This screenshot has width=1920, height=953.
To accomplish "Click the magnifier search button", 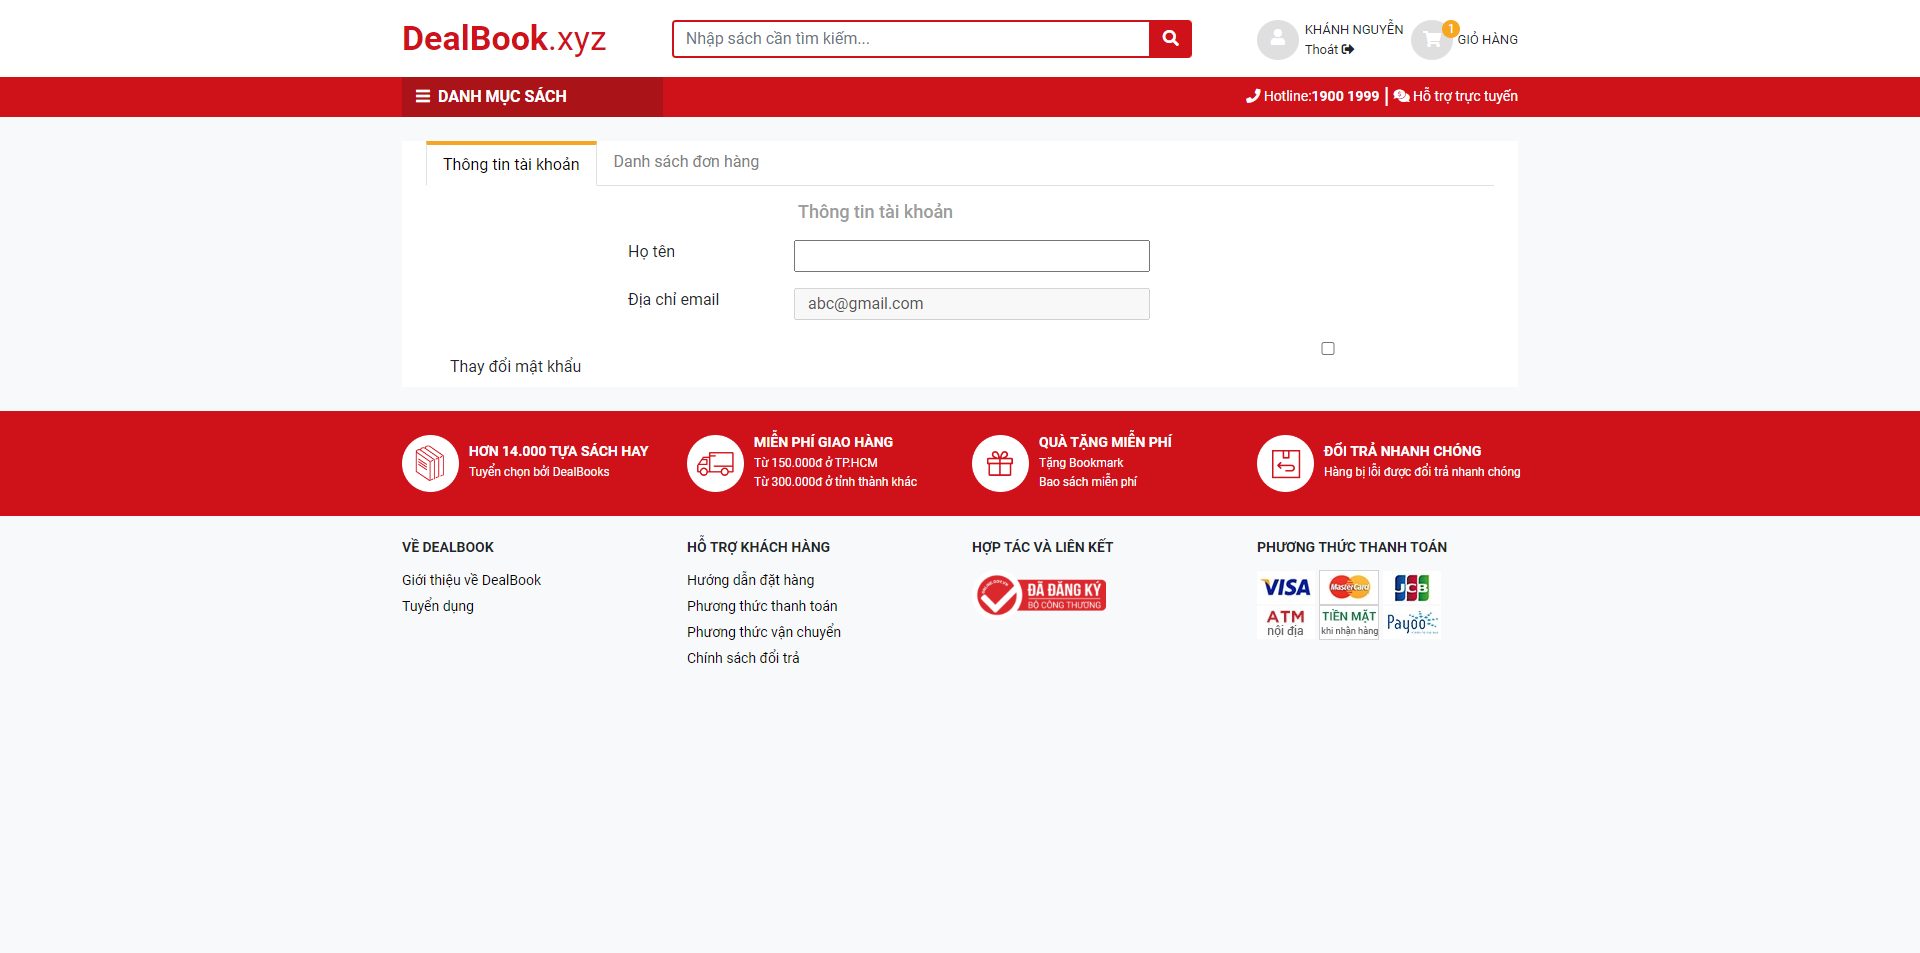I will pos(1170,39).
